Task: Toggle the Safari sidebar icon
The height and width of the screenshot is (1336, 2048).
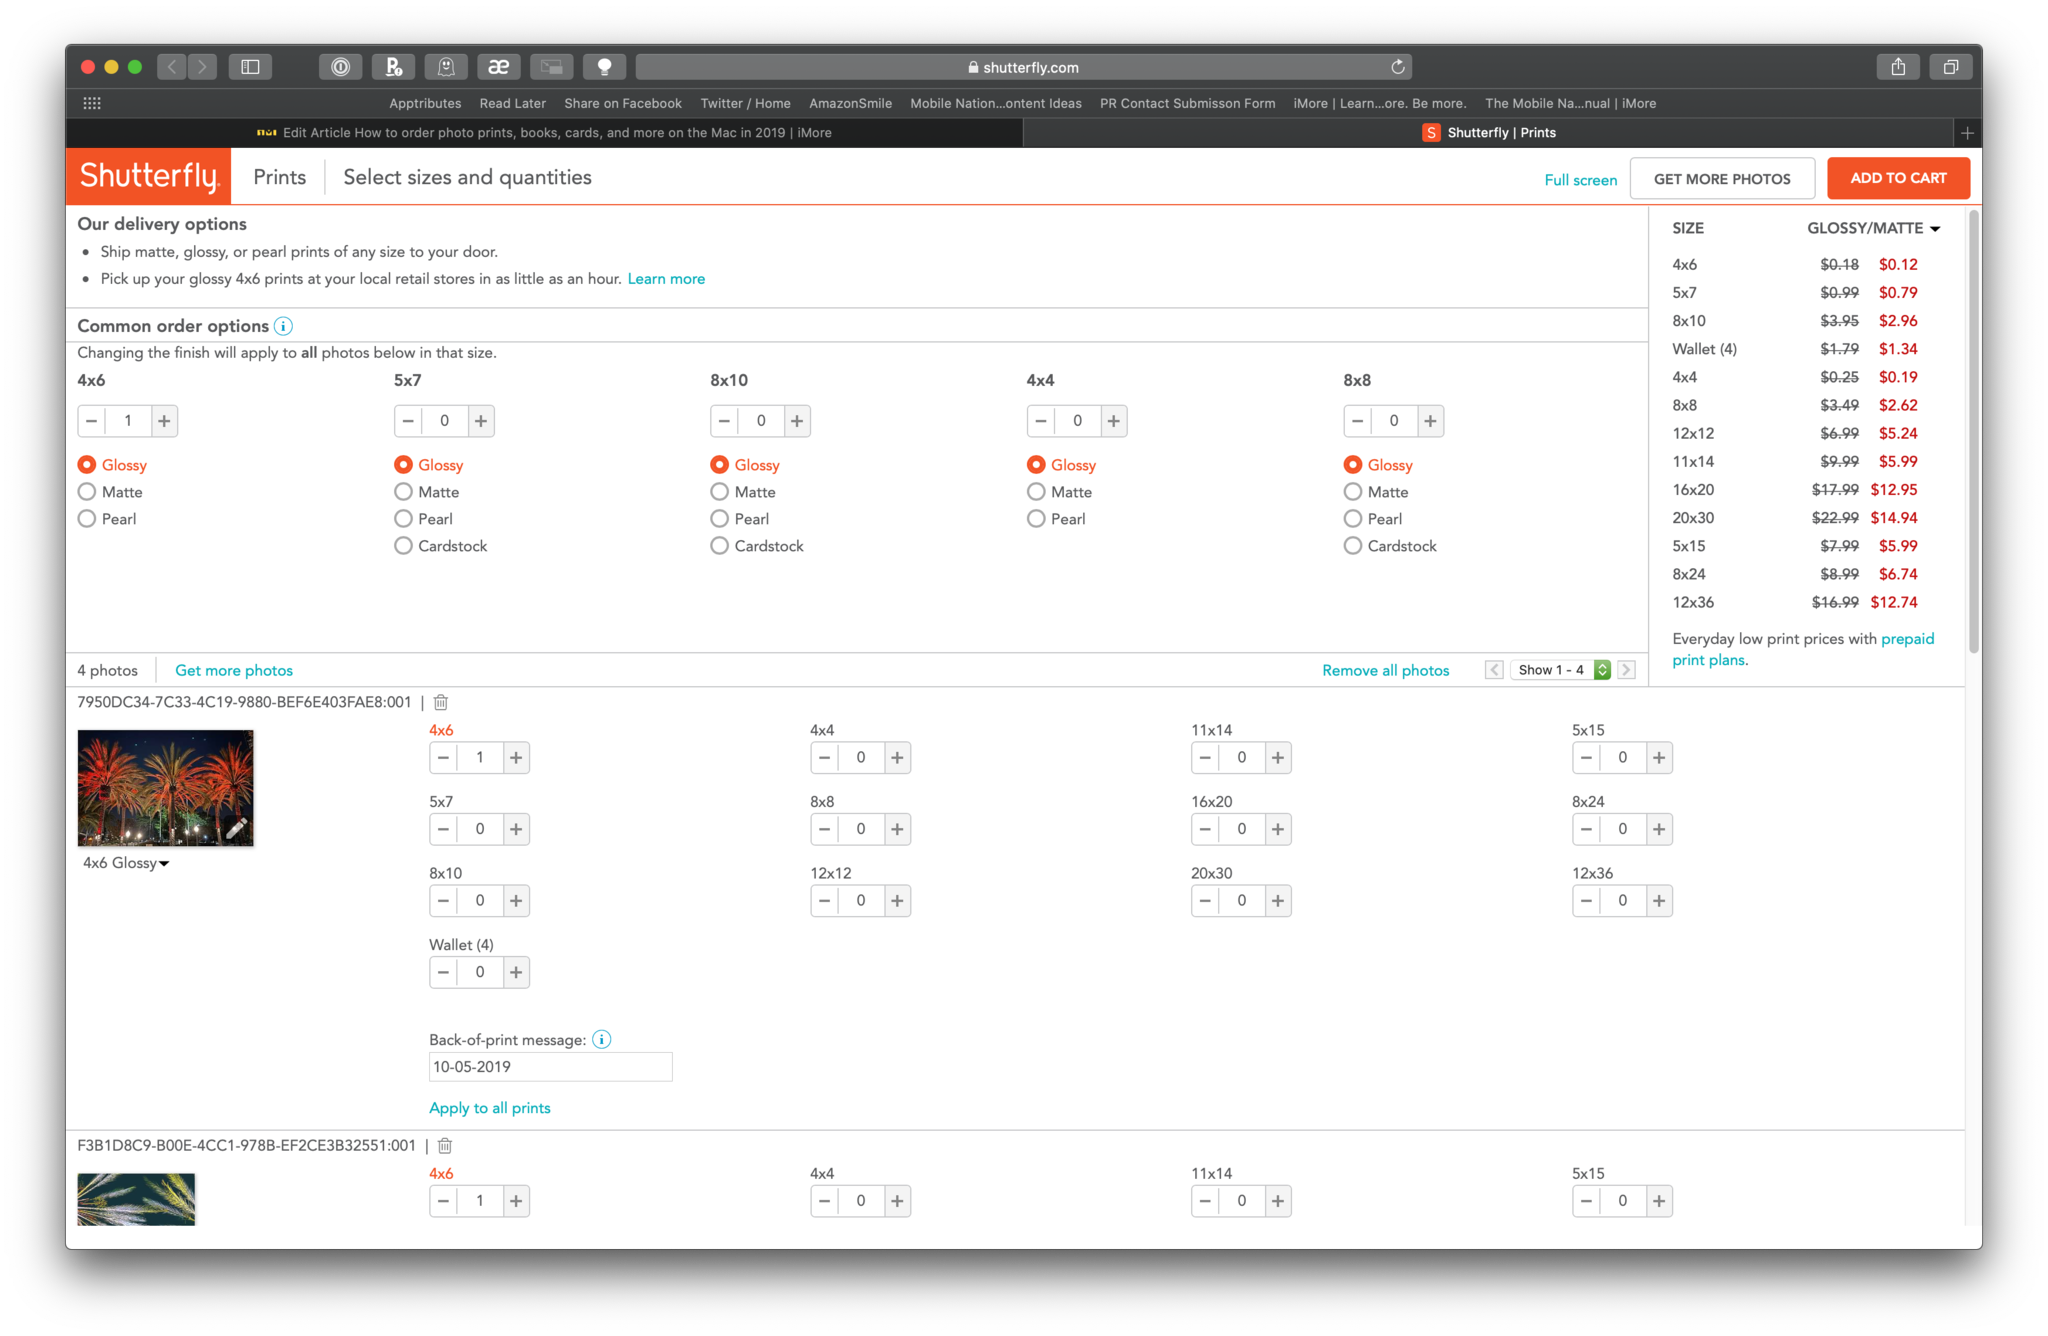Action: 250,67
